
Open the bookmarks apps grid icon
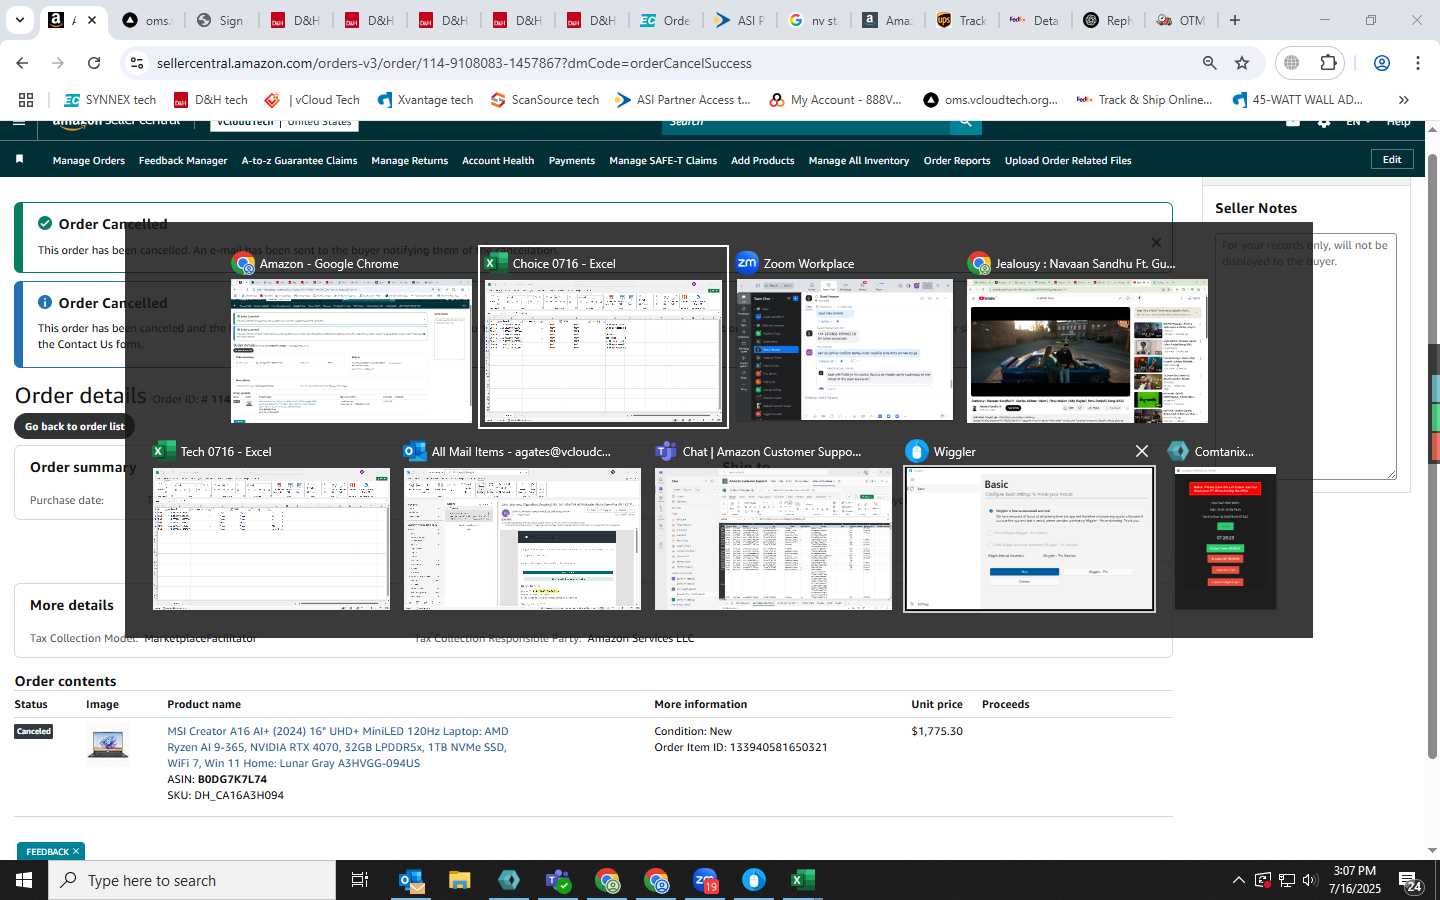coord(26,100)
